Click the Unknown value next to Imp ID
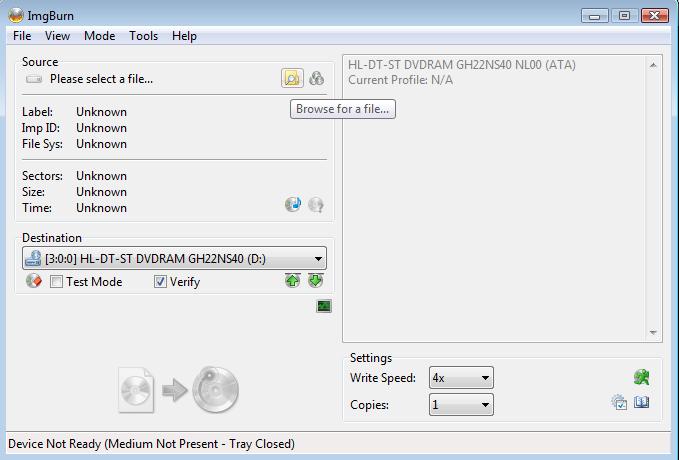The height and width of the screenshot is (460, 679). tap(101, 128)
